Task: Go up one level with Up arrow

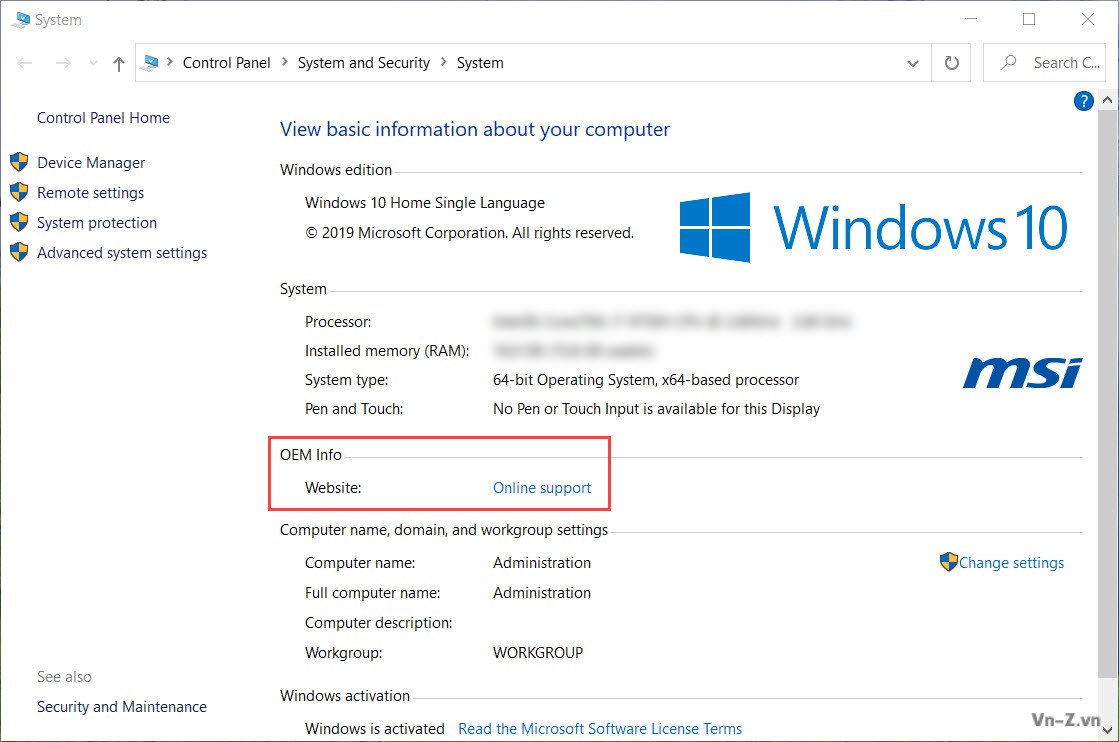Action: pos(118,63)
